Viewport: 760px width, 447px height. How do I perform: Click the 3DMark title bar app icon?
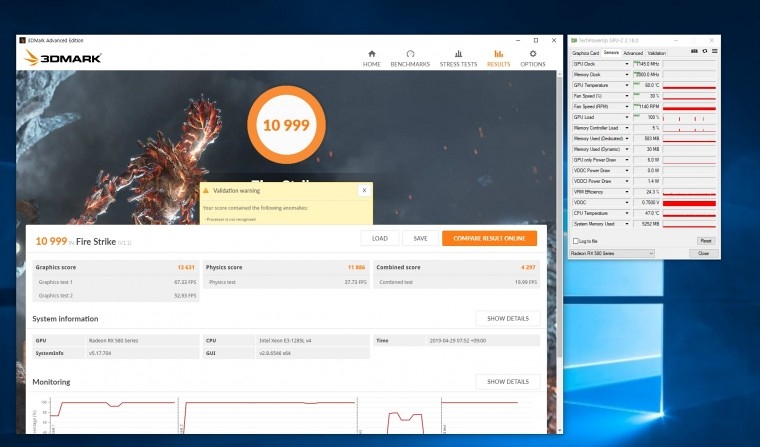coord(22,40)
